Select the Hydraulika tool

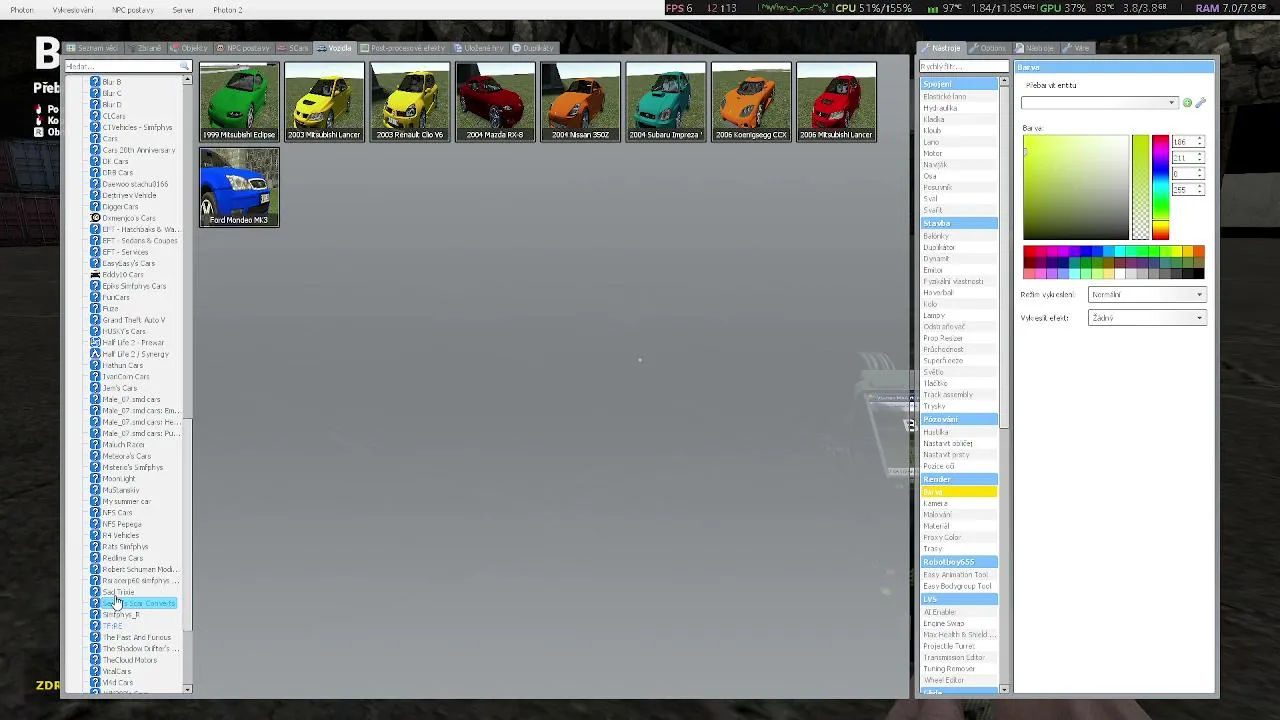tap(959, 108)
